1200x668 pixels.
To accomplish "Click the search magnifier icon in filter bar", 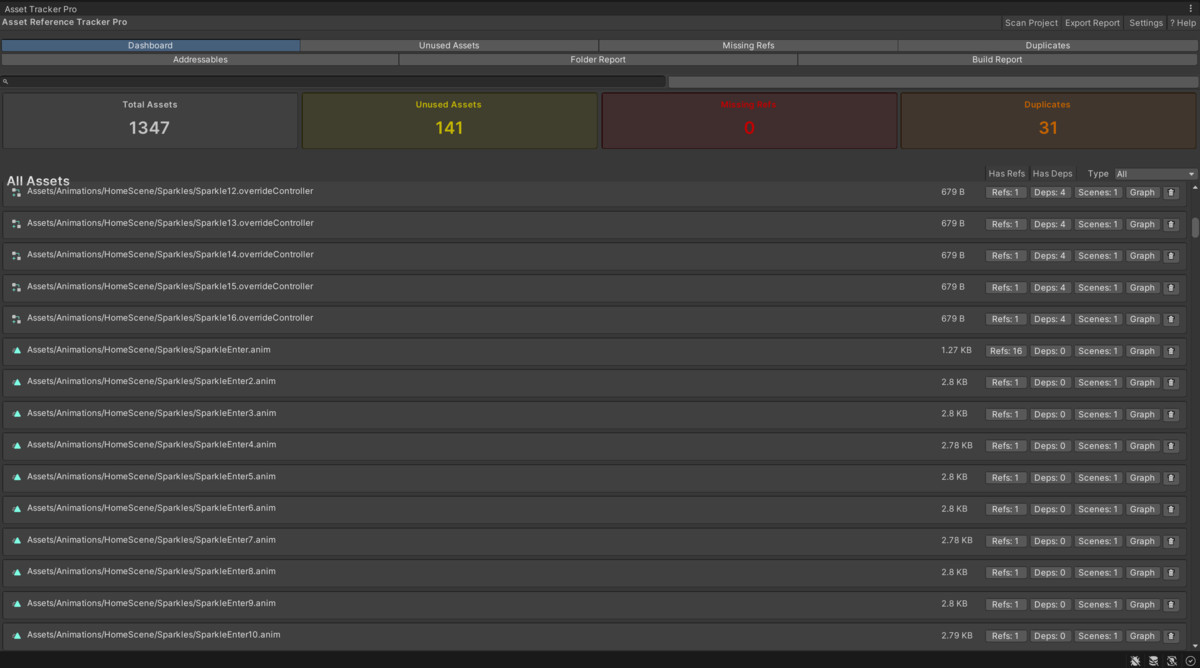I will click(x=7, y=81).
